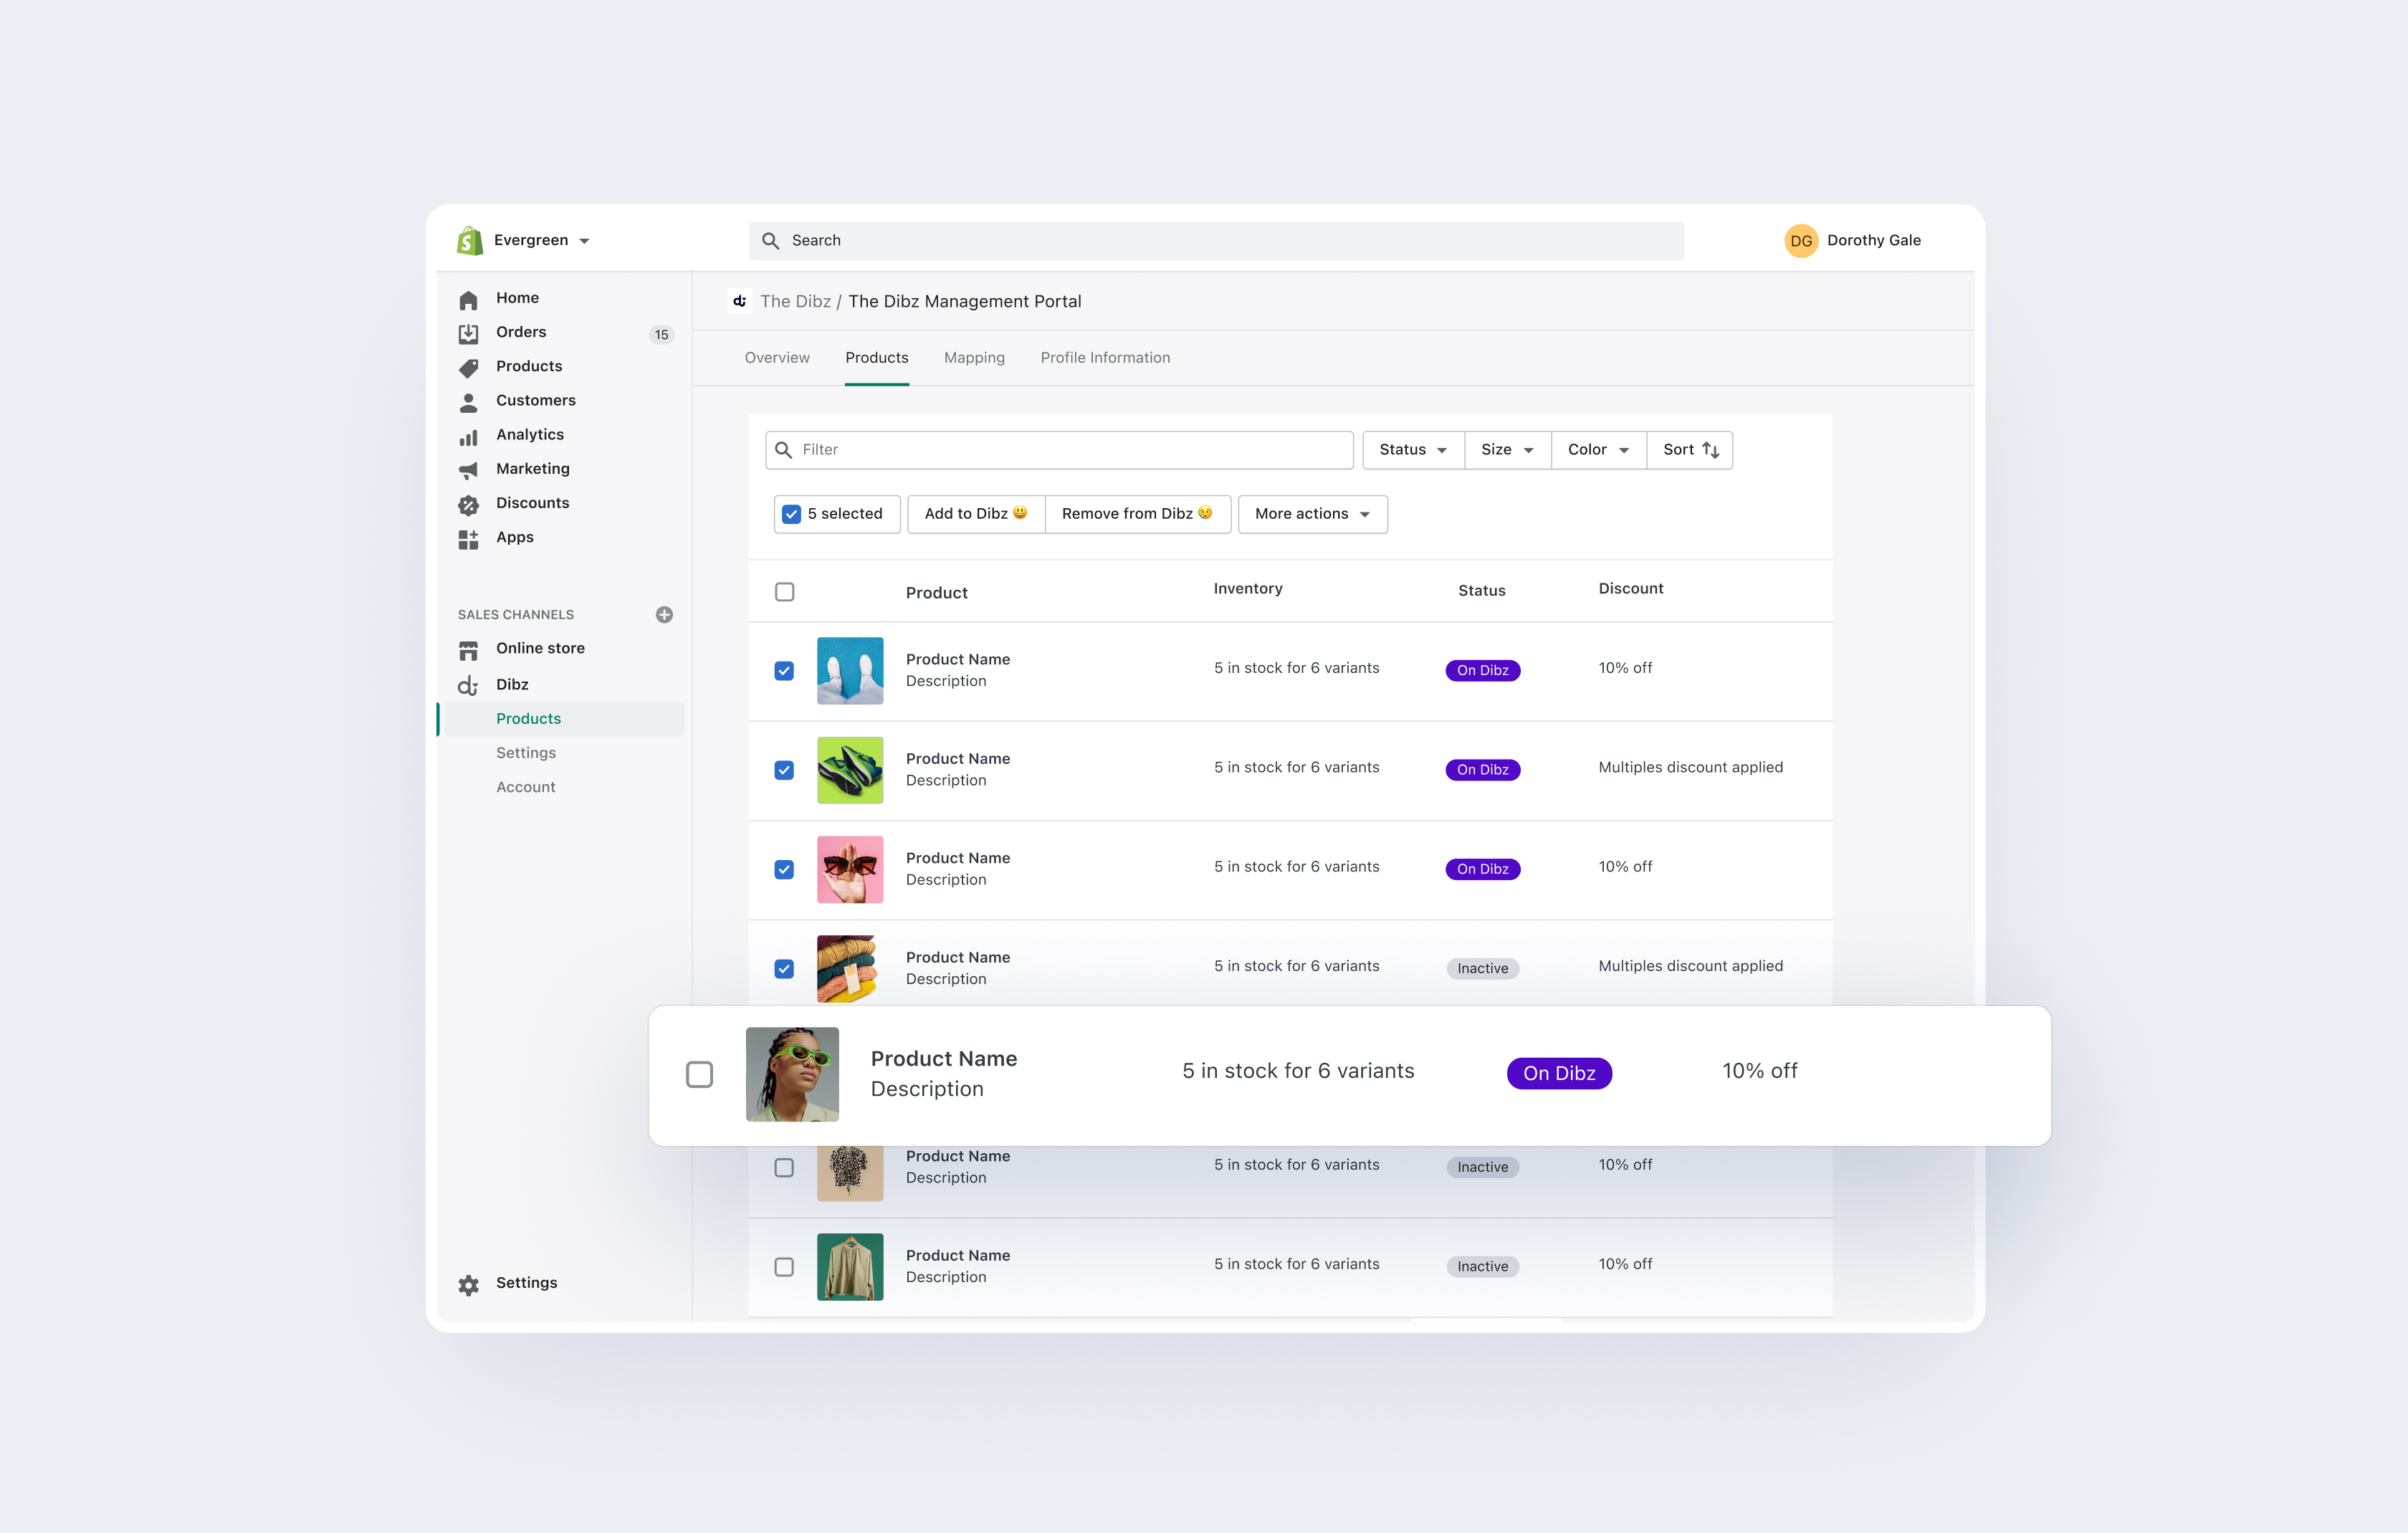This screenshot has height=1533, width=2408.
Task: Uncheck the '5 selected' checkbox
Action: point(791,513)
